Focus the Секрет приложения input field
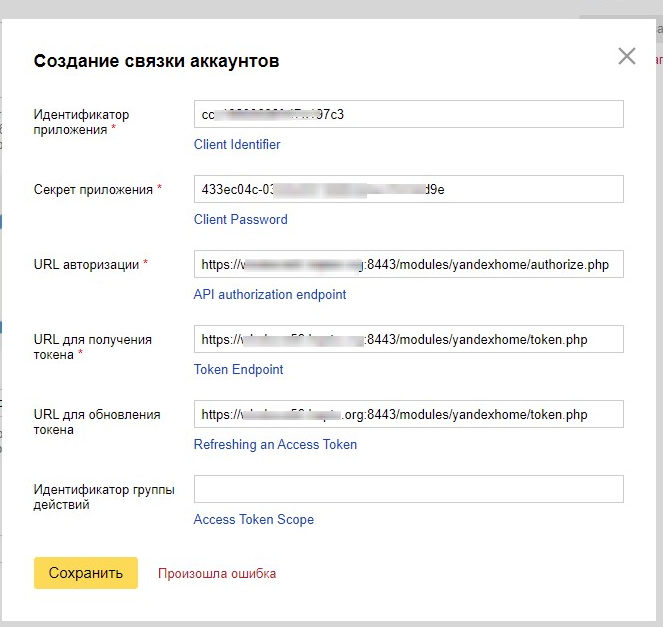This screenshot has width=663, height=627. 408,189
